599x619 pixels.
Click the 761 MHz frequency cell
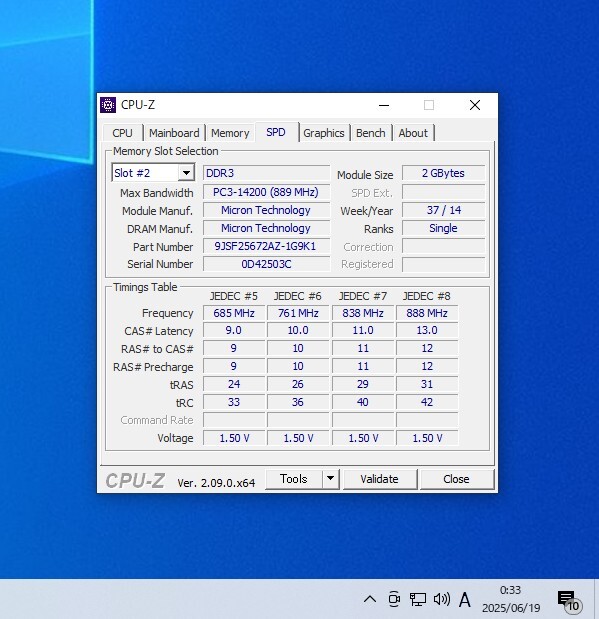pyautogui.click(x=298, y=313)
